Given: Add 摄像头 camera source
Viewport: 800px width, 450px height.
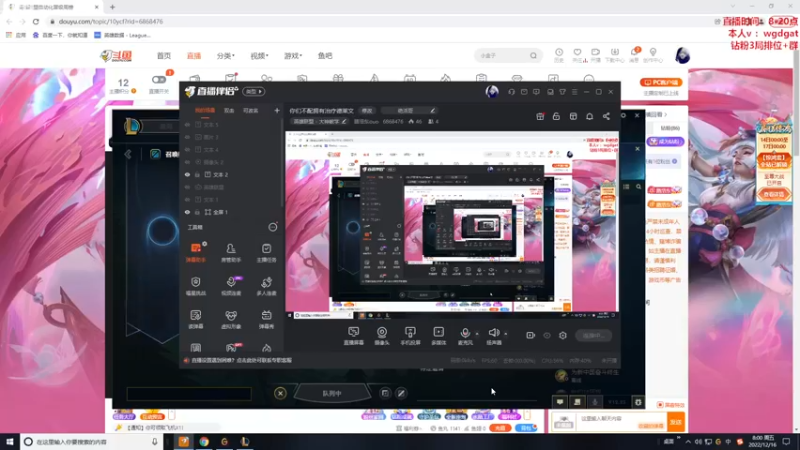Looking at the screenshot, I should click(x=382, y=336).
